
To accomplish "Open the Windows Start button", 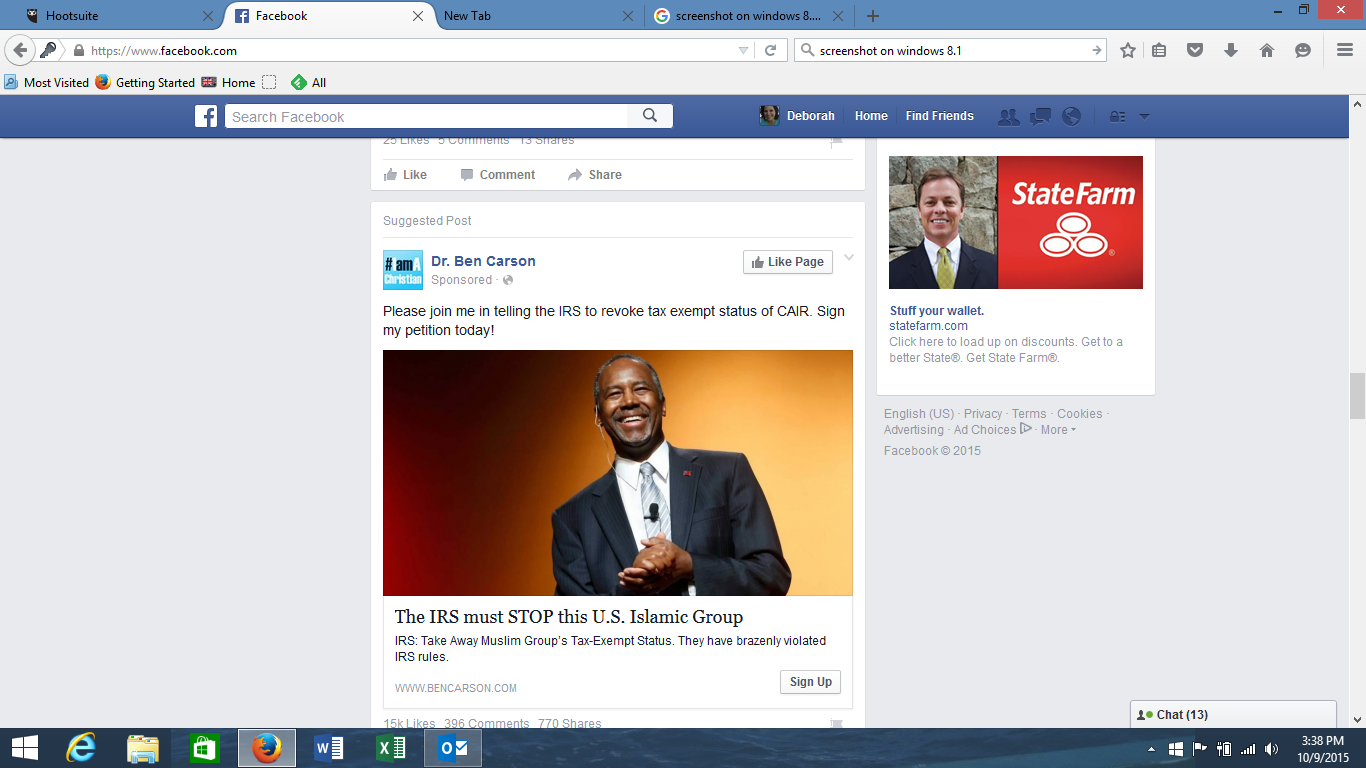I will tap(25, 748).
